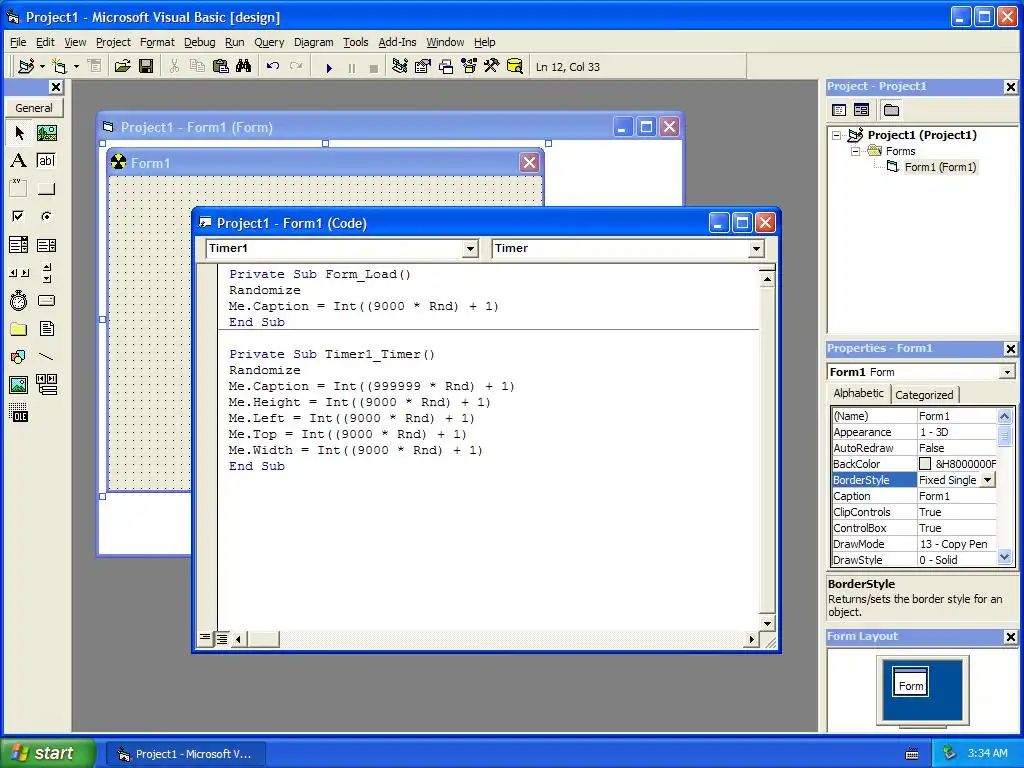
Task: Open the arrow beside the Add Form icon
Action: tap(76, 67)
